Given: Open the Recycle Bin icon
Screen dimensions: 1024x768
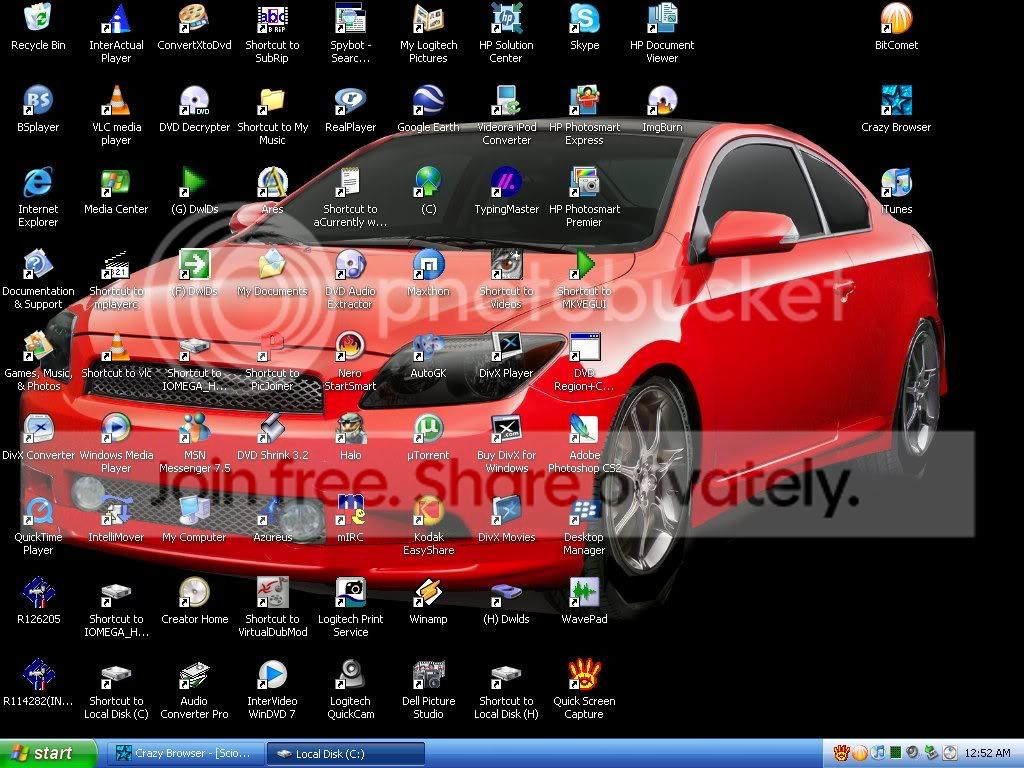Looking at the screenshot, I should [38, 20].
